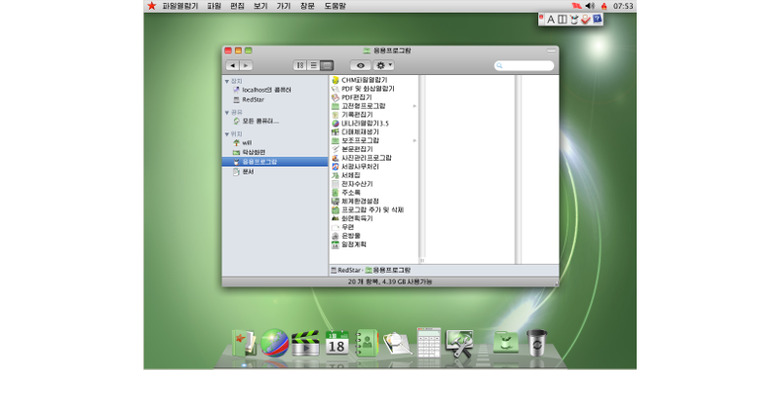Open the 도움말 help menu
This screenshot has width=780, height=409.
[335, 6]
